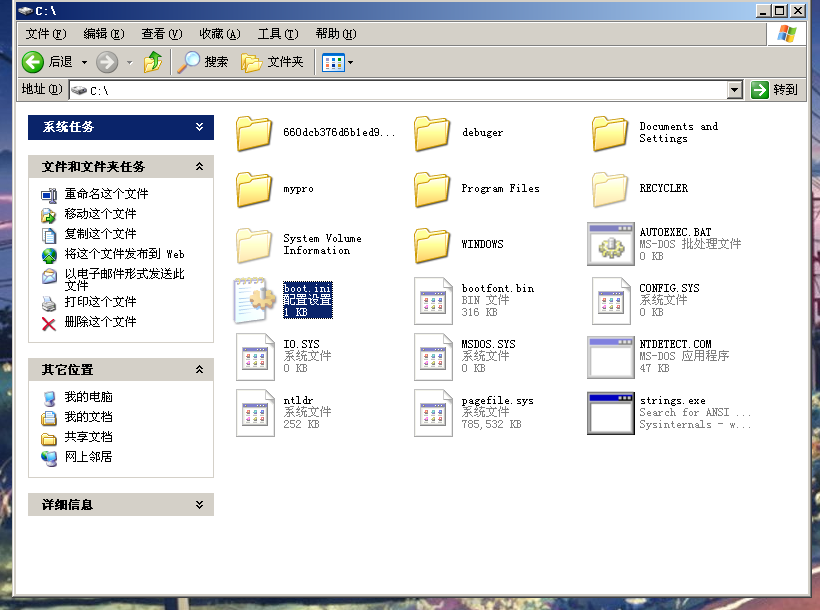Click the Views grid icon
The height and width of the screenshot is (610, 820).
coord(333,63)
